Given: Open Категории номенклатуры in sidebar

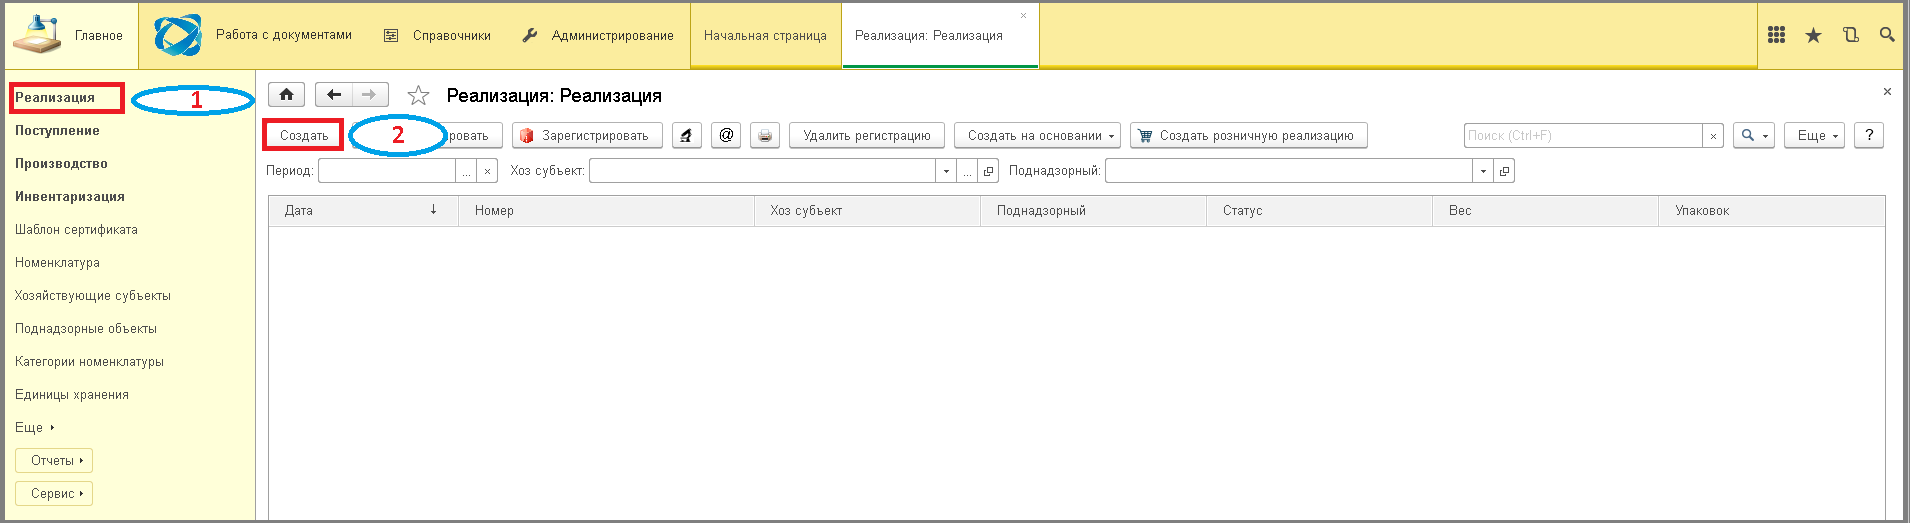Looking at the screenshot, I should click(89, 362).
